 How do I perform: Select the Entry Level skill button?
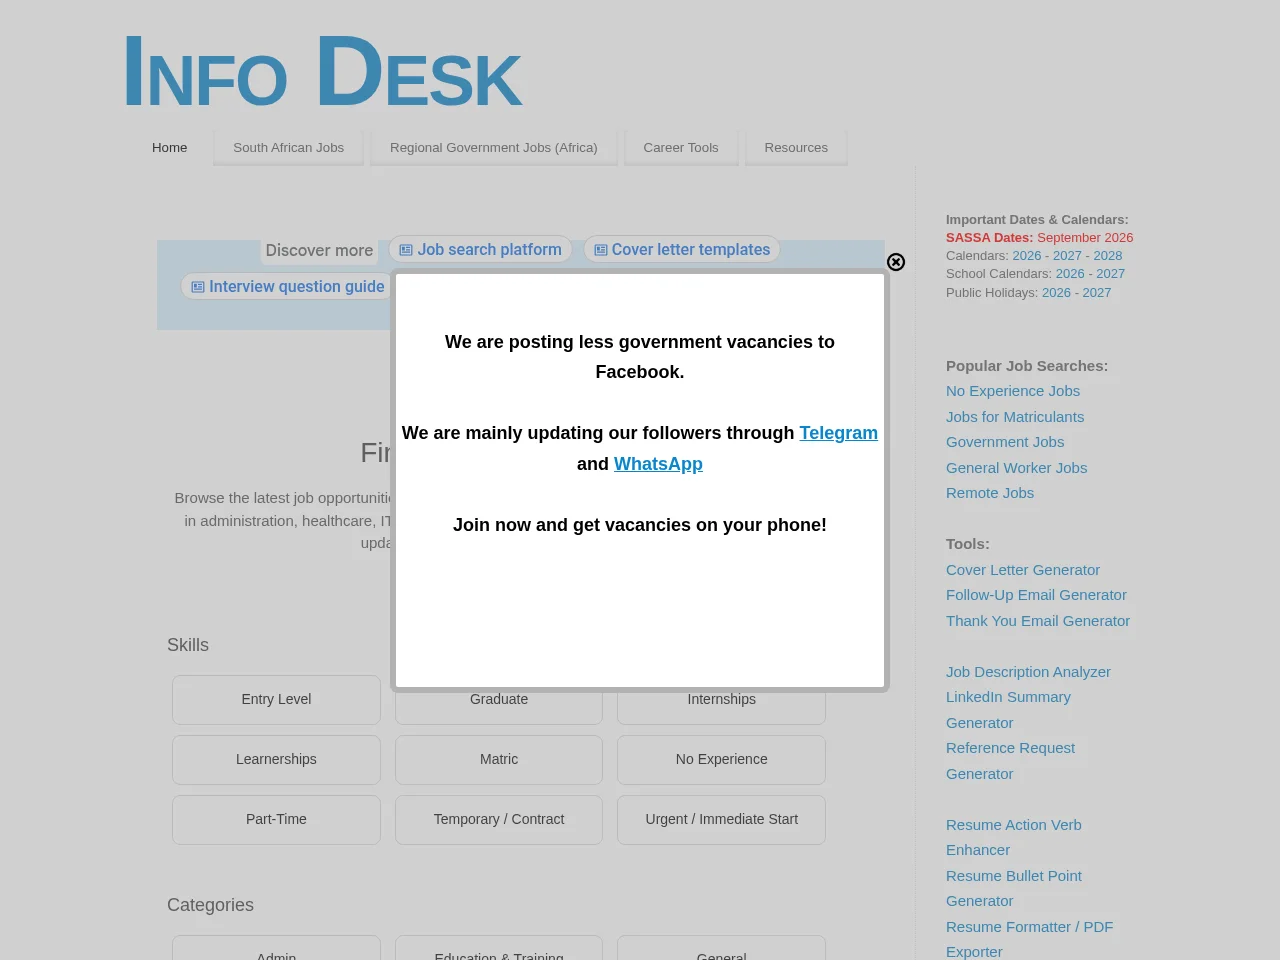pyautogui.click(x=276, y=700)
